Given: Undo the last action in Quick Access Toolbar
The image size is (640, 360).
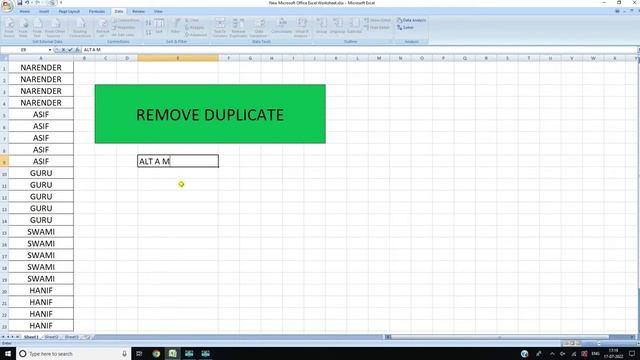Looking at the screenshot, I should coord(27,3).
